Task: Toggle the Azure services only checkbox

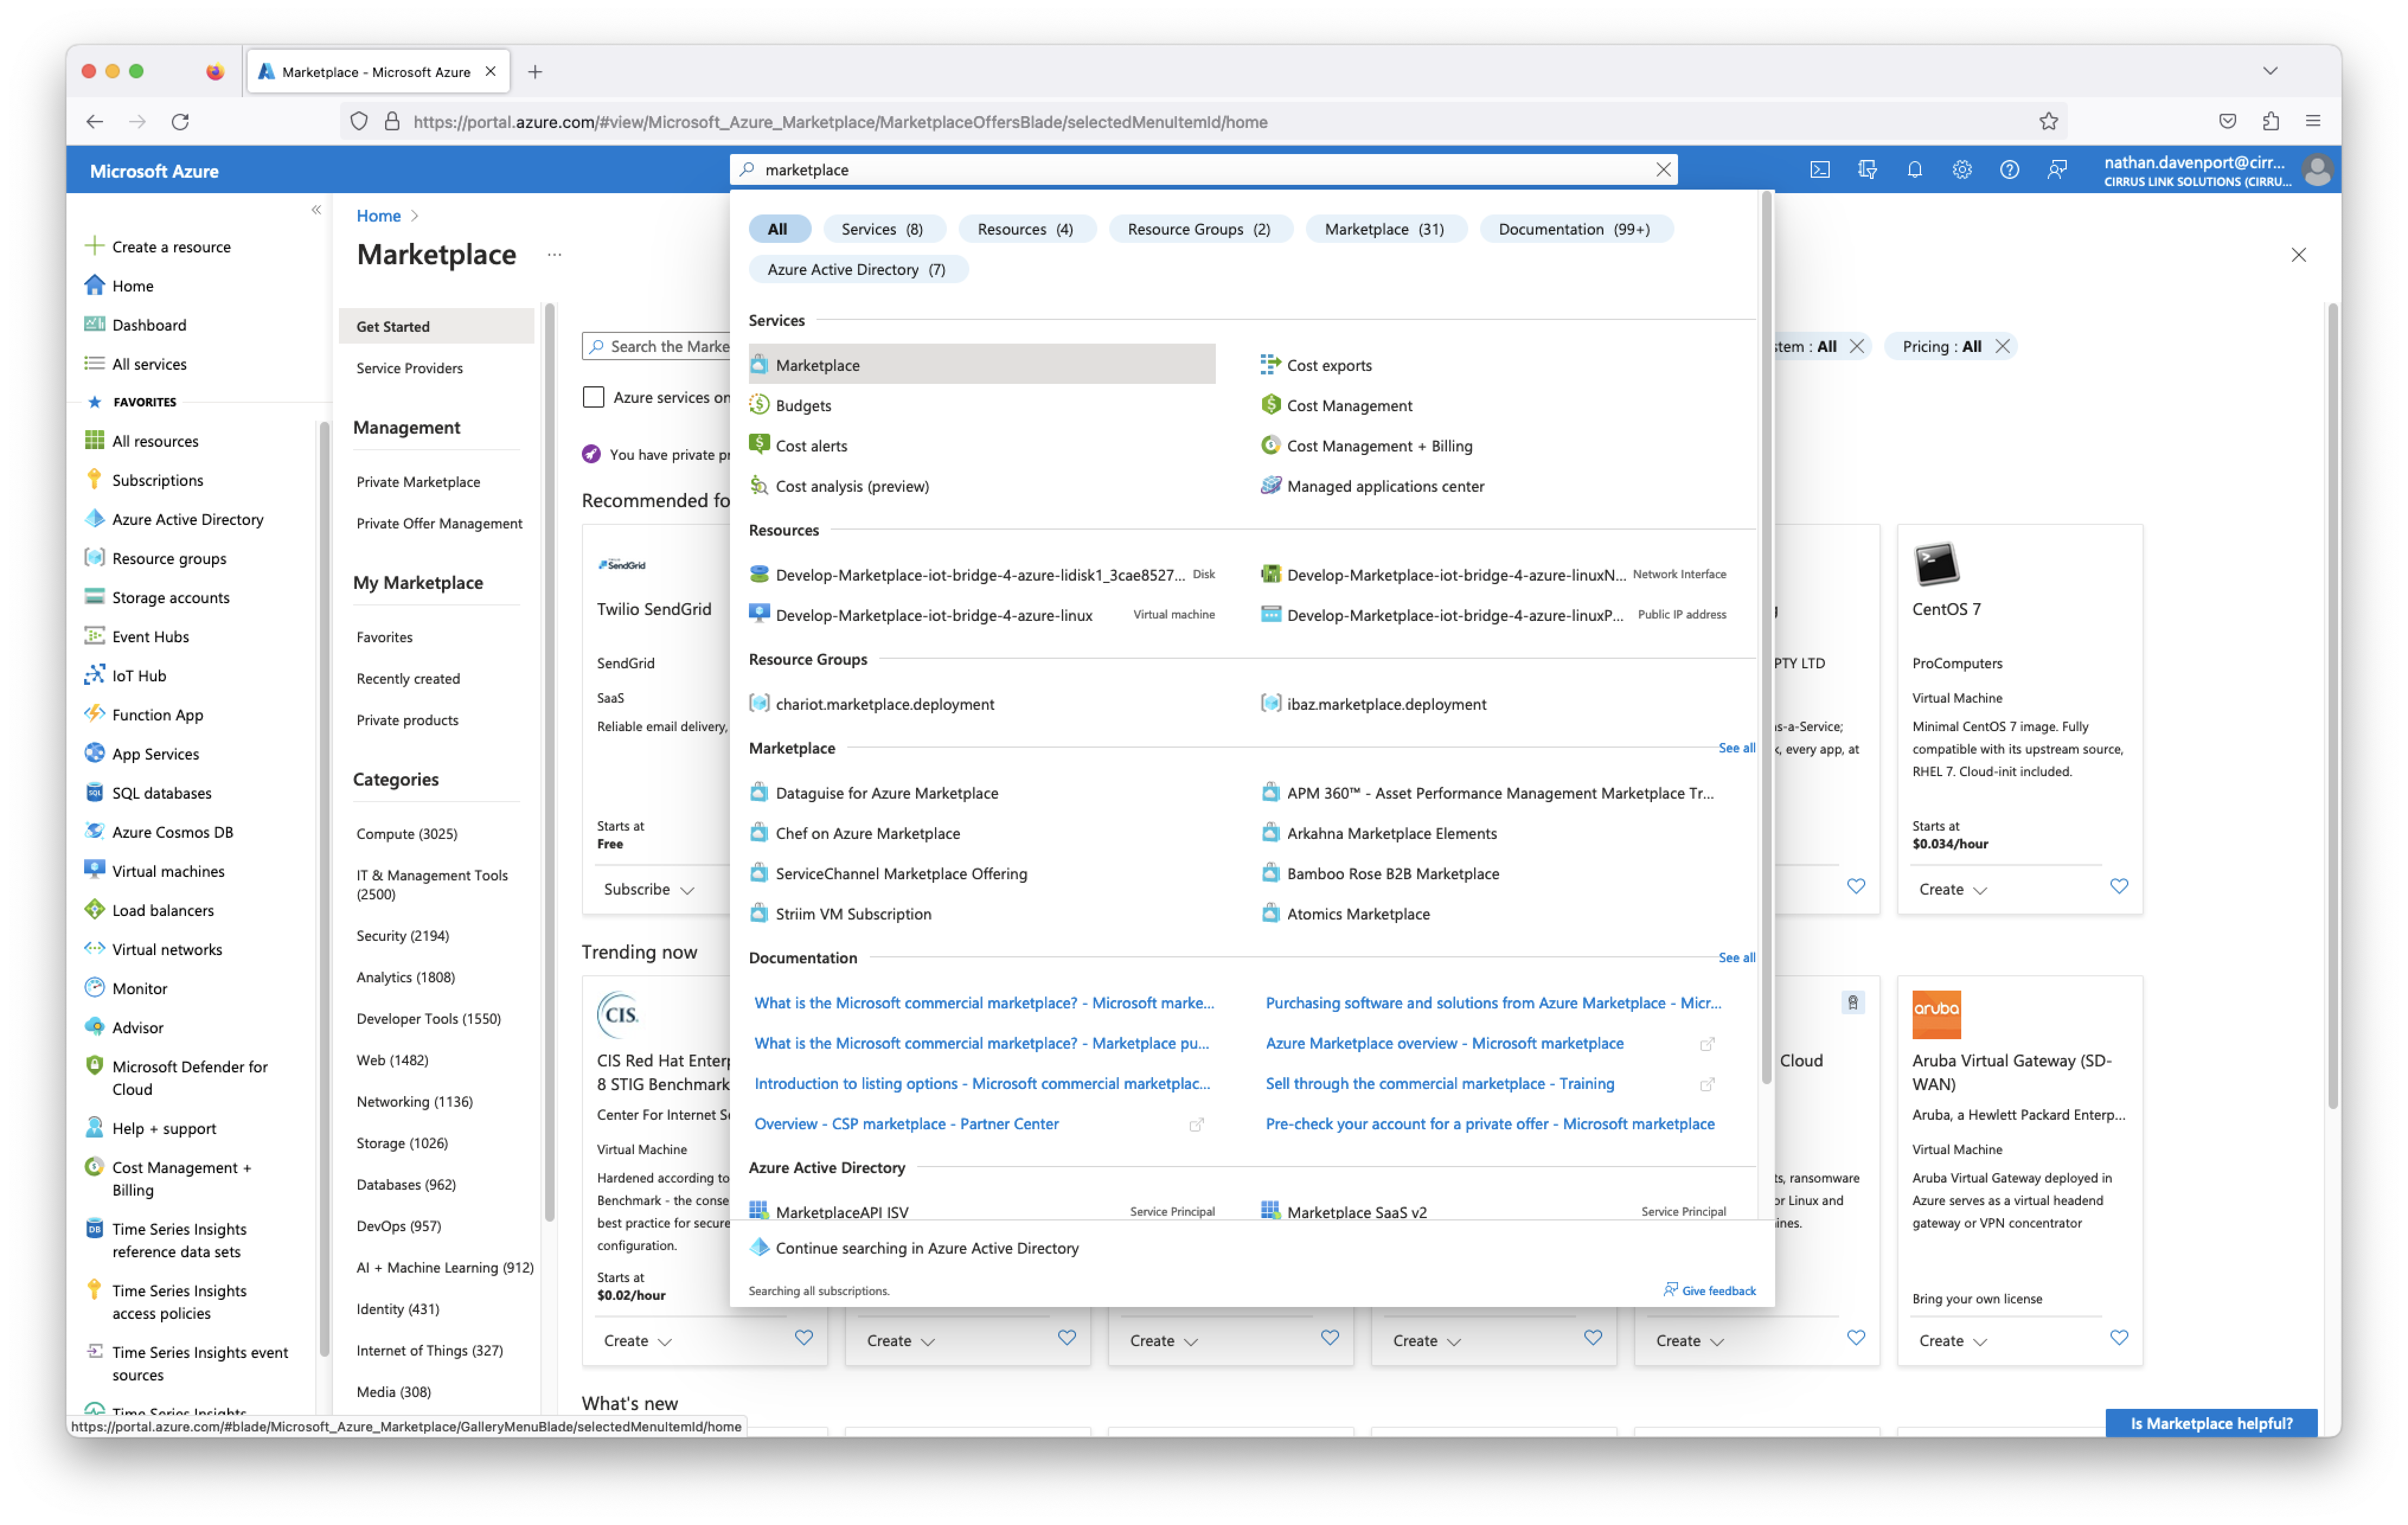Action: [594, 397]
